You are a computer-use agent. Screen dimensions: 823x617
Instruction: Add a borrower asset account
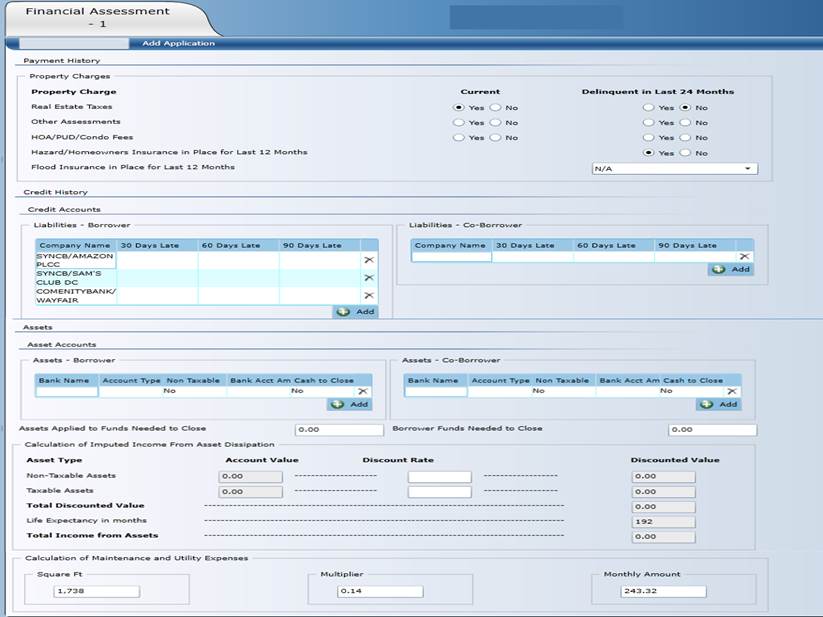pos(350,404)
